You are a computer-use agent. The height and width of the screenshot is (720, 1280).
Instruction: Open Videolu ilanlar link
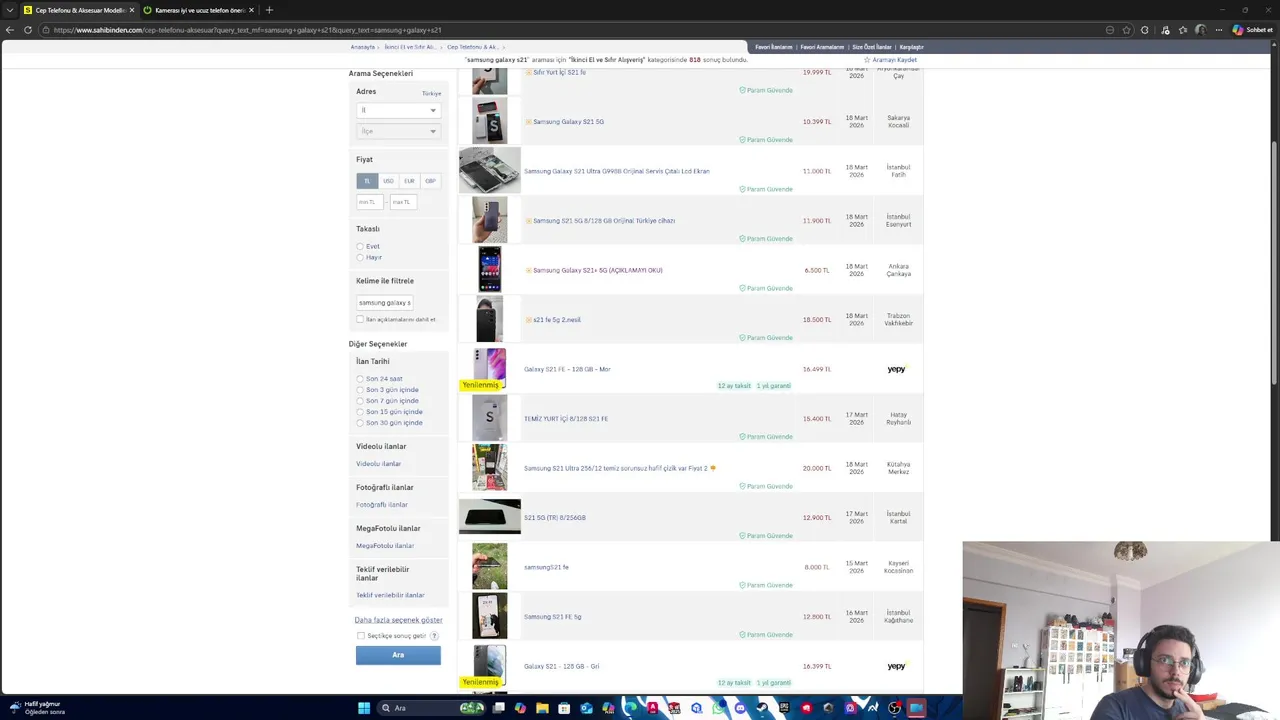(378, 464)
